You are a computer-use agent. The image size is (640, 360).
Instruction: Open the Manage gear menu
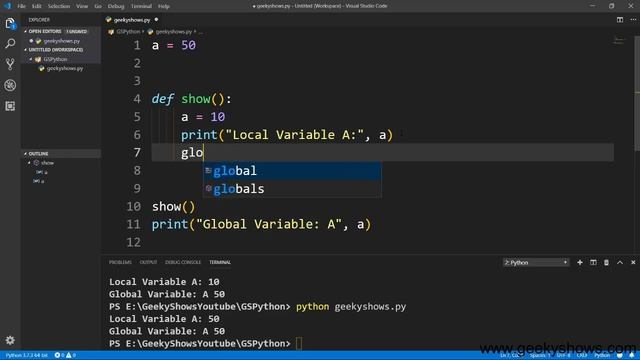(10, 340)
